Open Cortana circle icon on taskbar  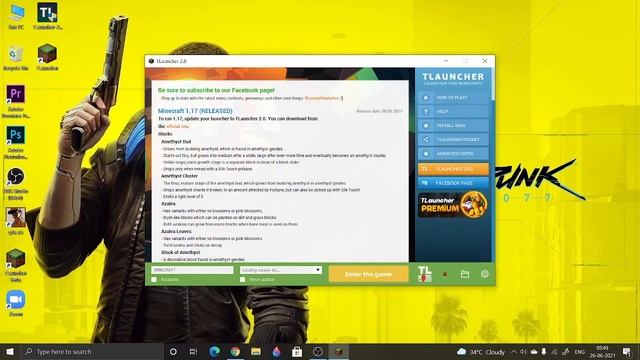pos(173,351)
